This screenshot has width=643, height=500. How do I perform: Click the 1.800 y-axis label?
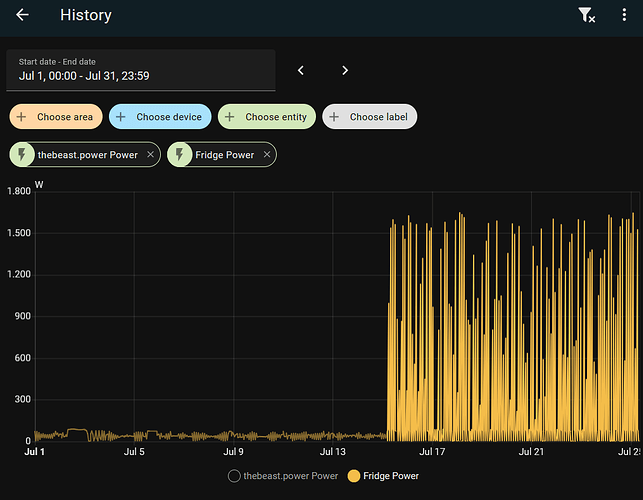point(18,191)
